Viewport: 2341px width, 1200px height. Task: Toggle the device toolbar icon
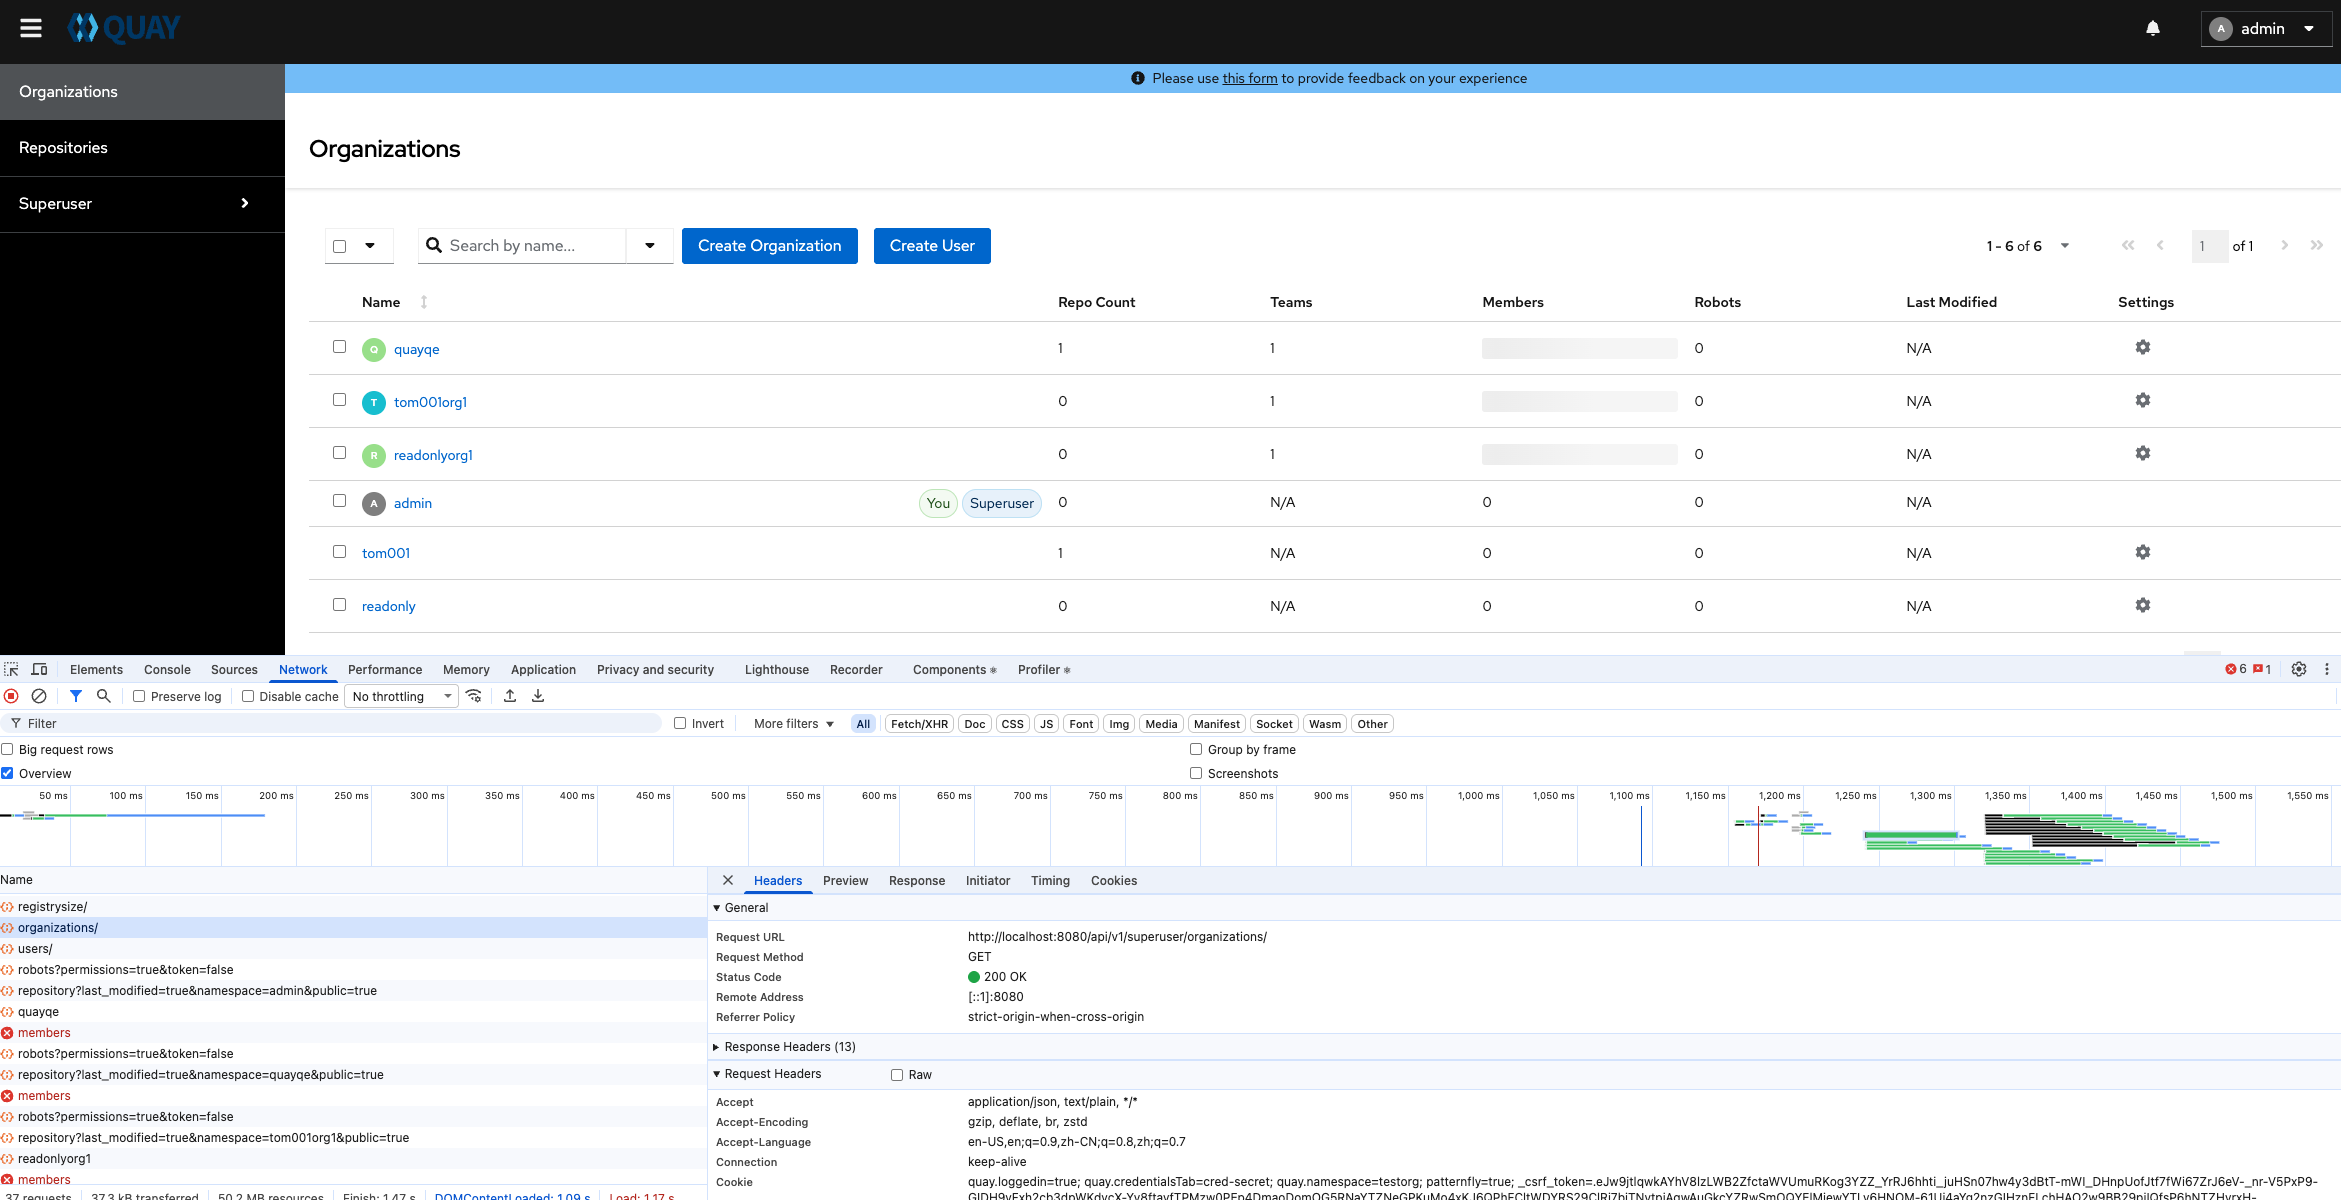pyautogui.click(x=40, y=669)
